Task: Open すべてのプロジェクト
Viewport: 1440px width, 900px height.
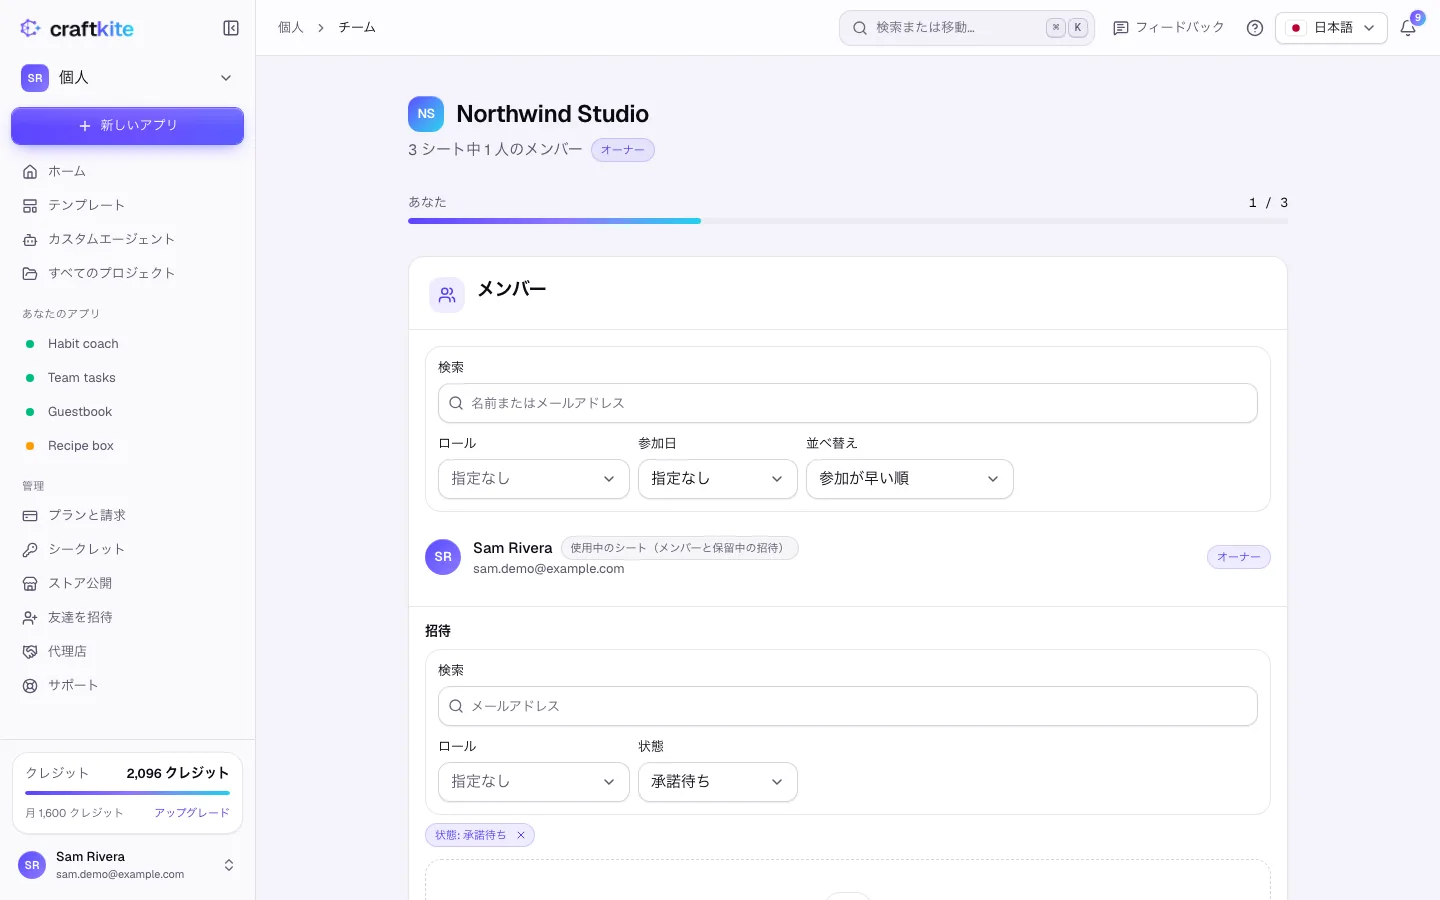Action: (127, 273)
